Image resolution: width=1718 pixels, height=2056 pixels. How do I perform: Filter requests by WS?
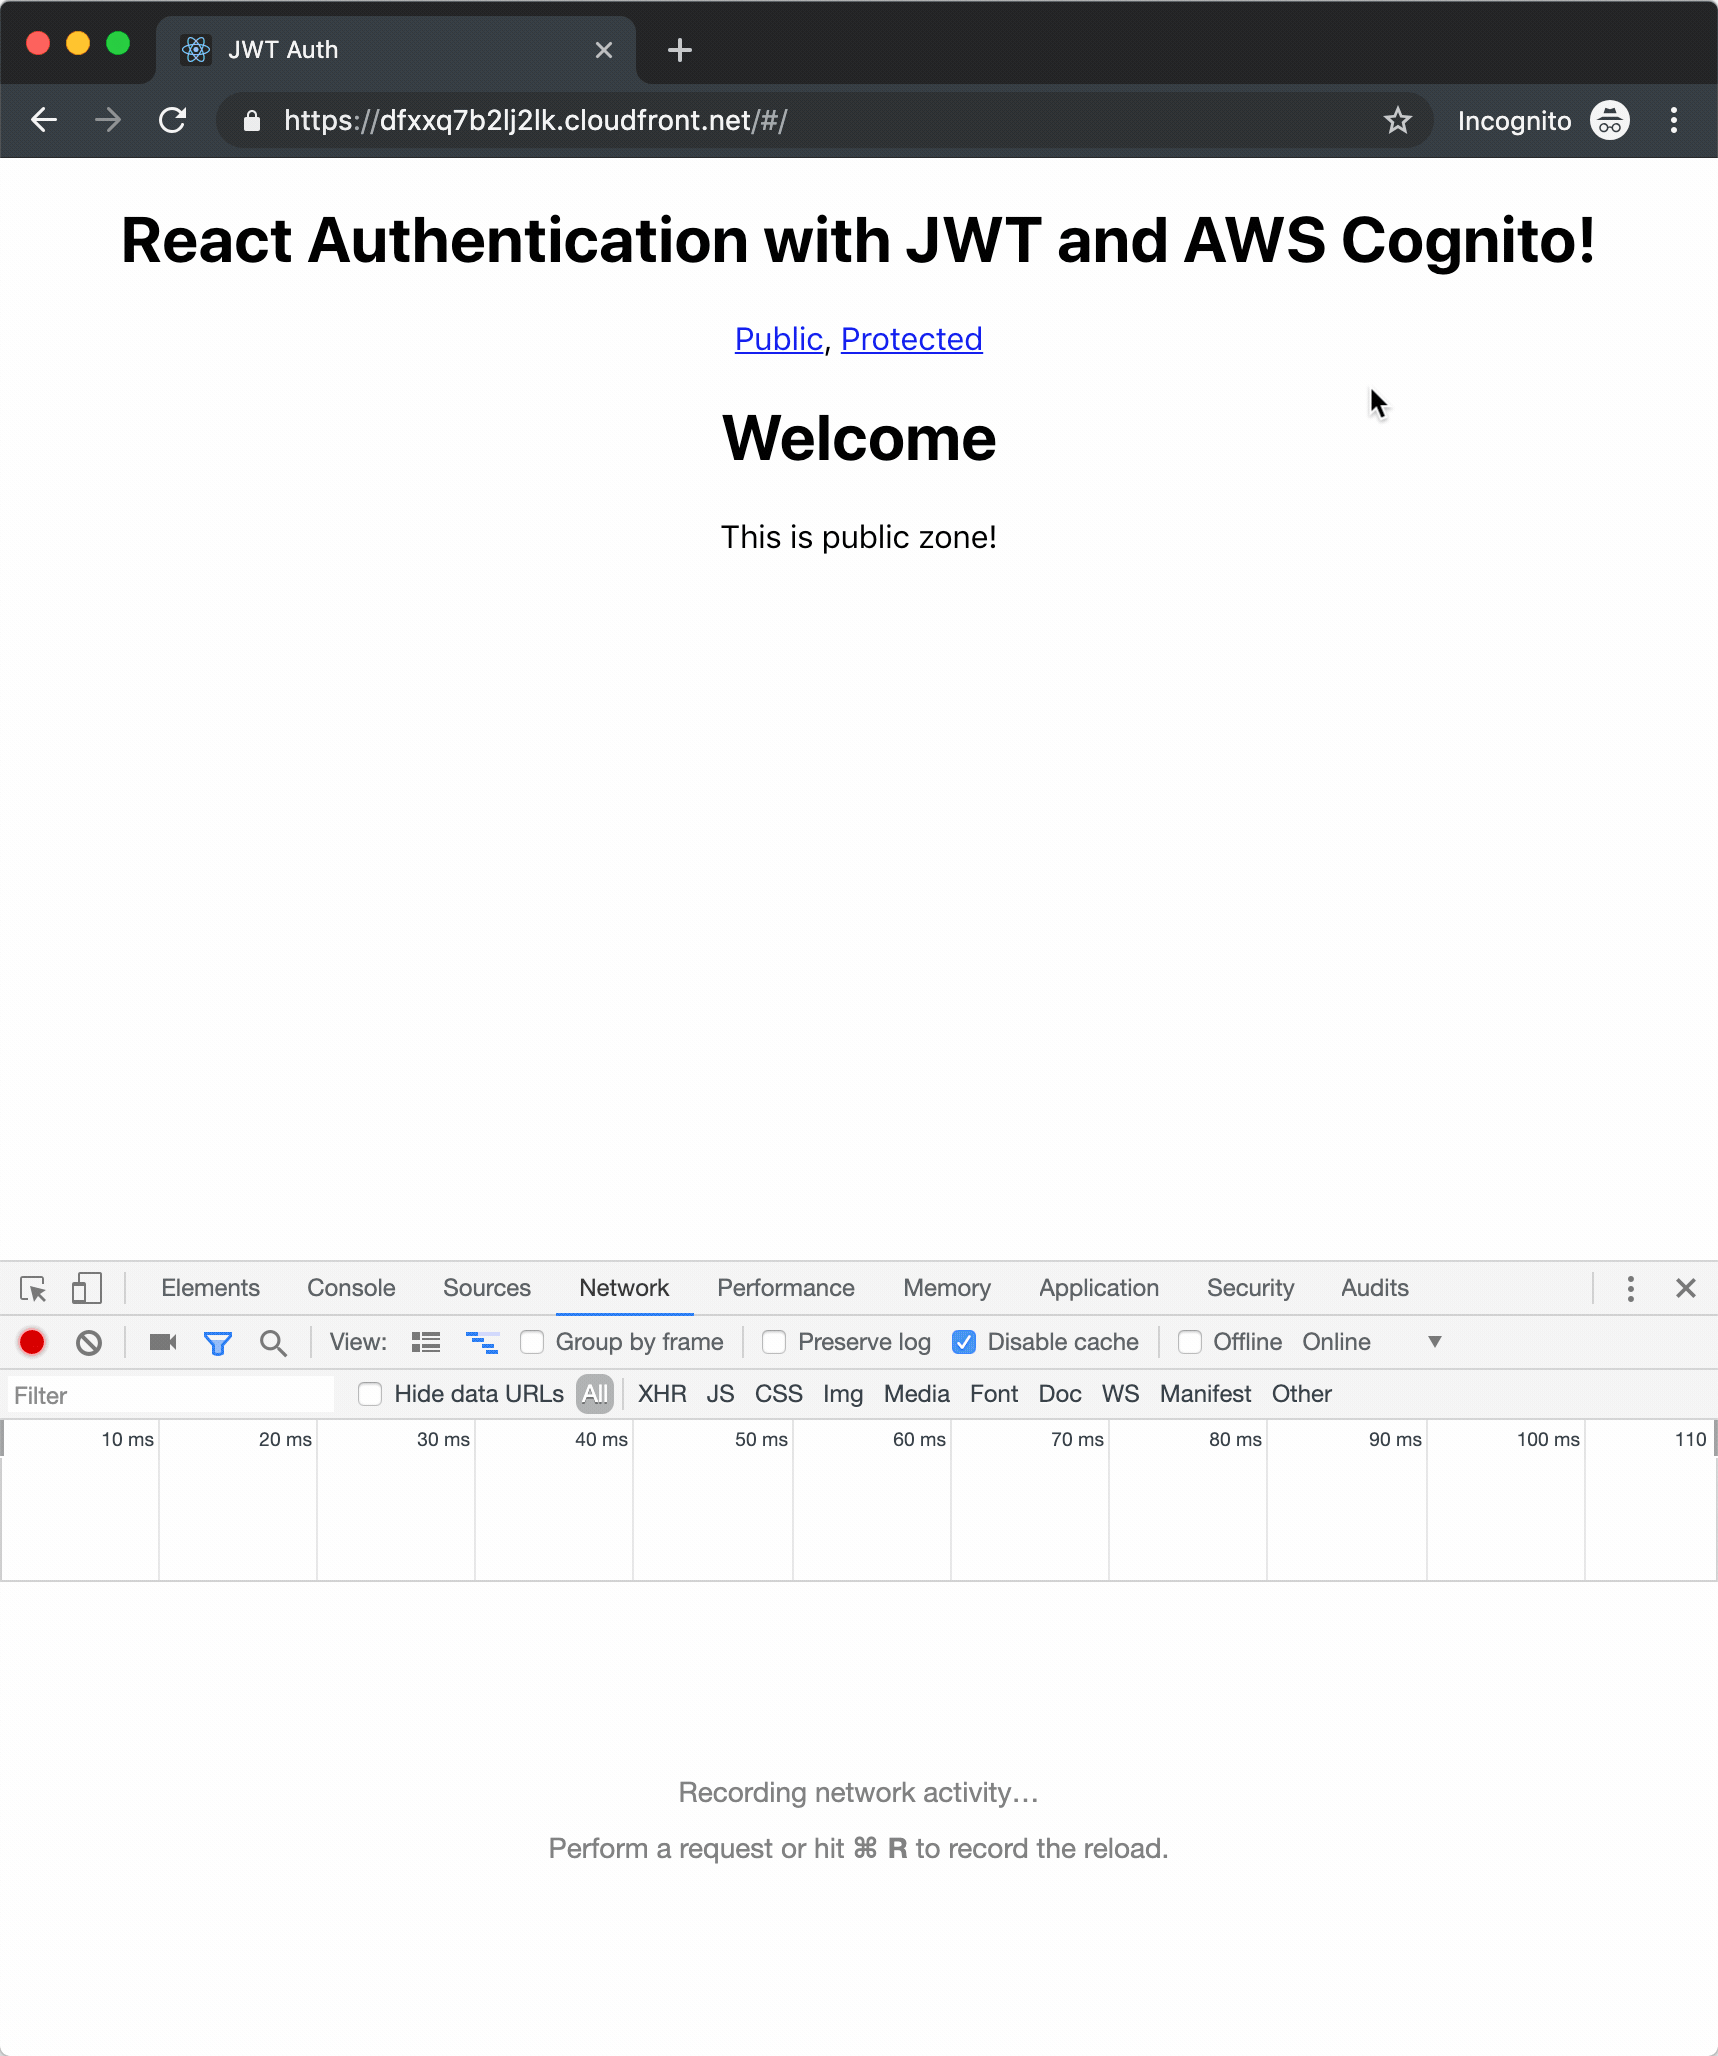[x=1121, y=1394]
